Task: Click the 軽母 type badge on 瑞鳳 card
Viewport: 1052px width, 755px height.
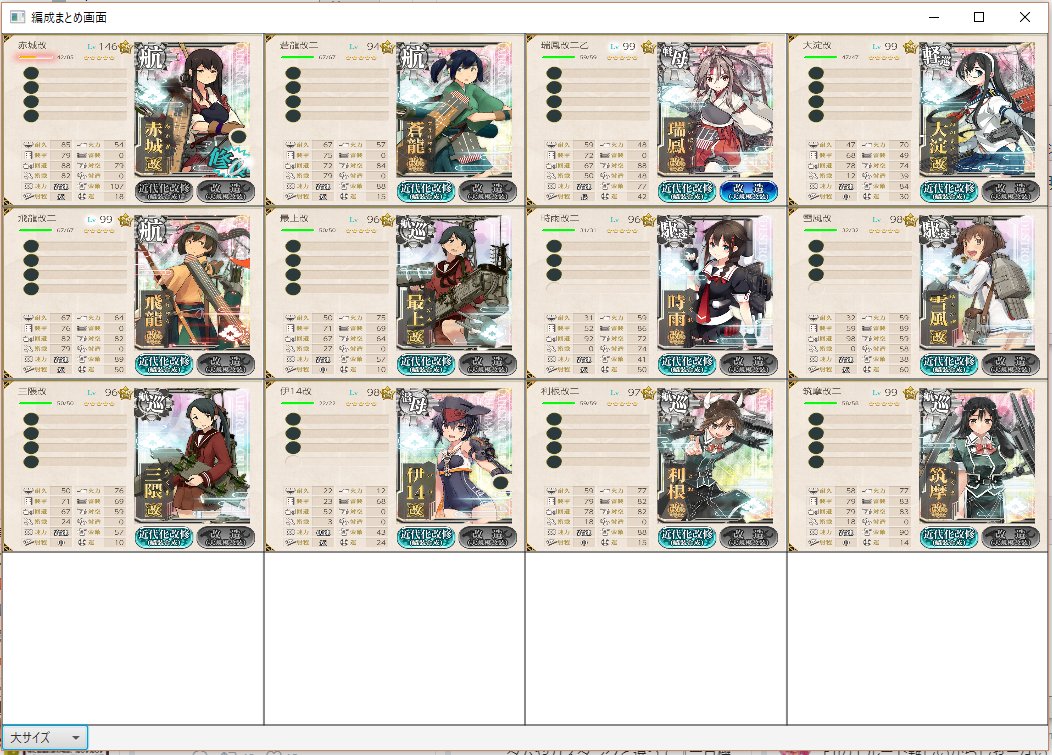Action: click(676, 58)
